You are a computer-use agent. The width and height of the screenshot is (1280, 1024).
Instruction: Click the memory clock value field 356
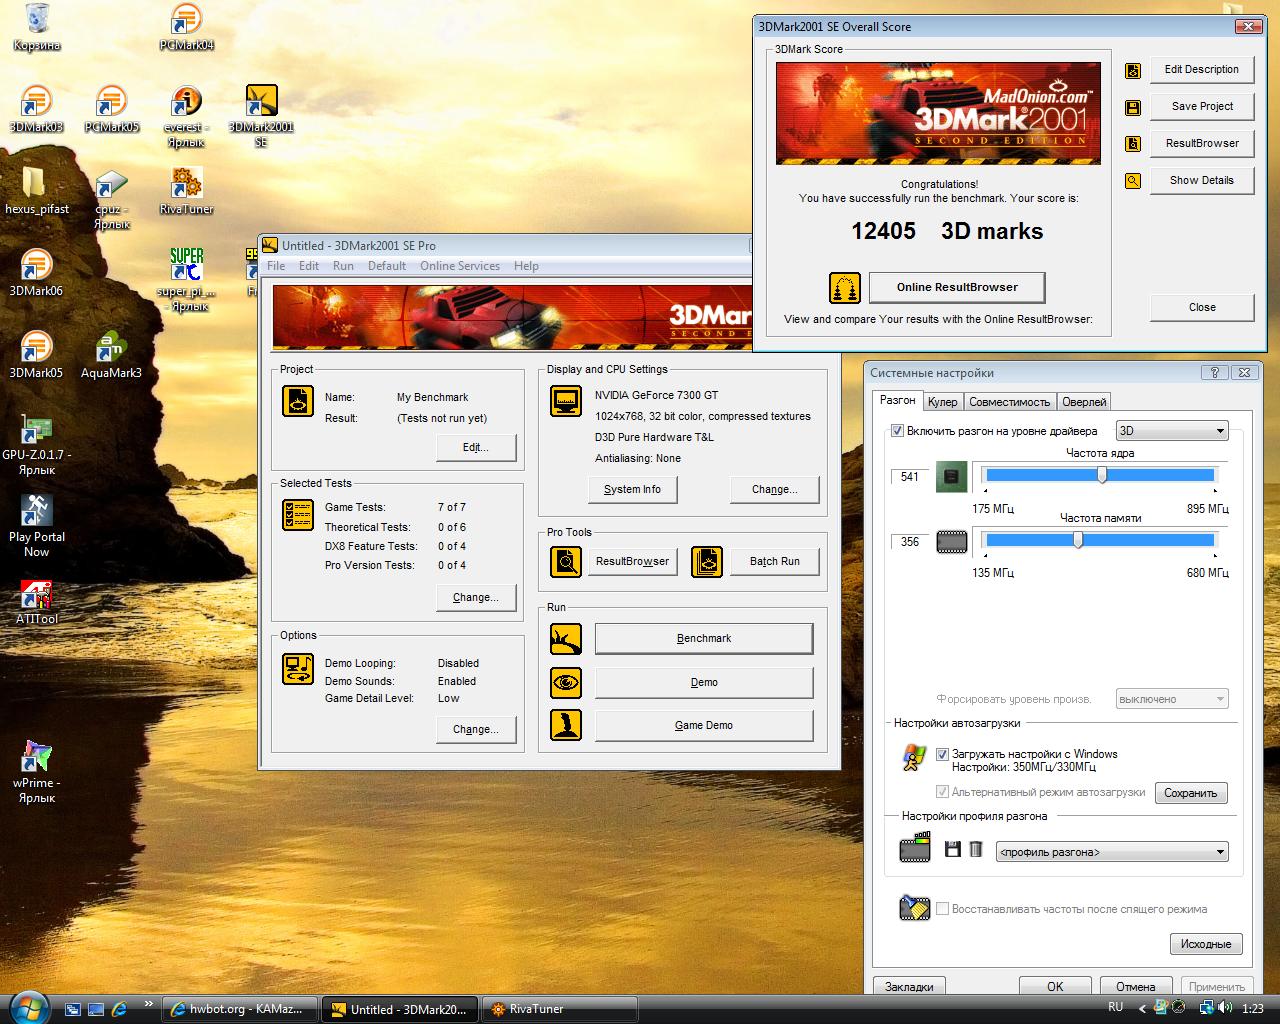click(910, 542)
